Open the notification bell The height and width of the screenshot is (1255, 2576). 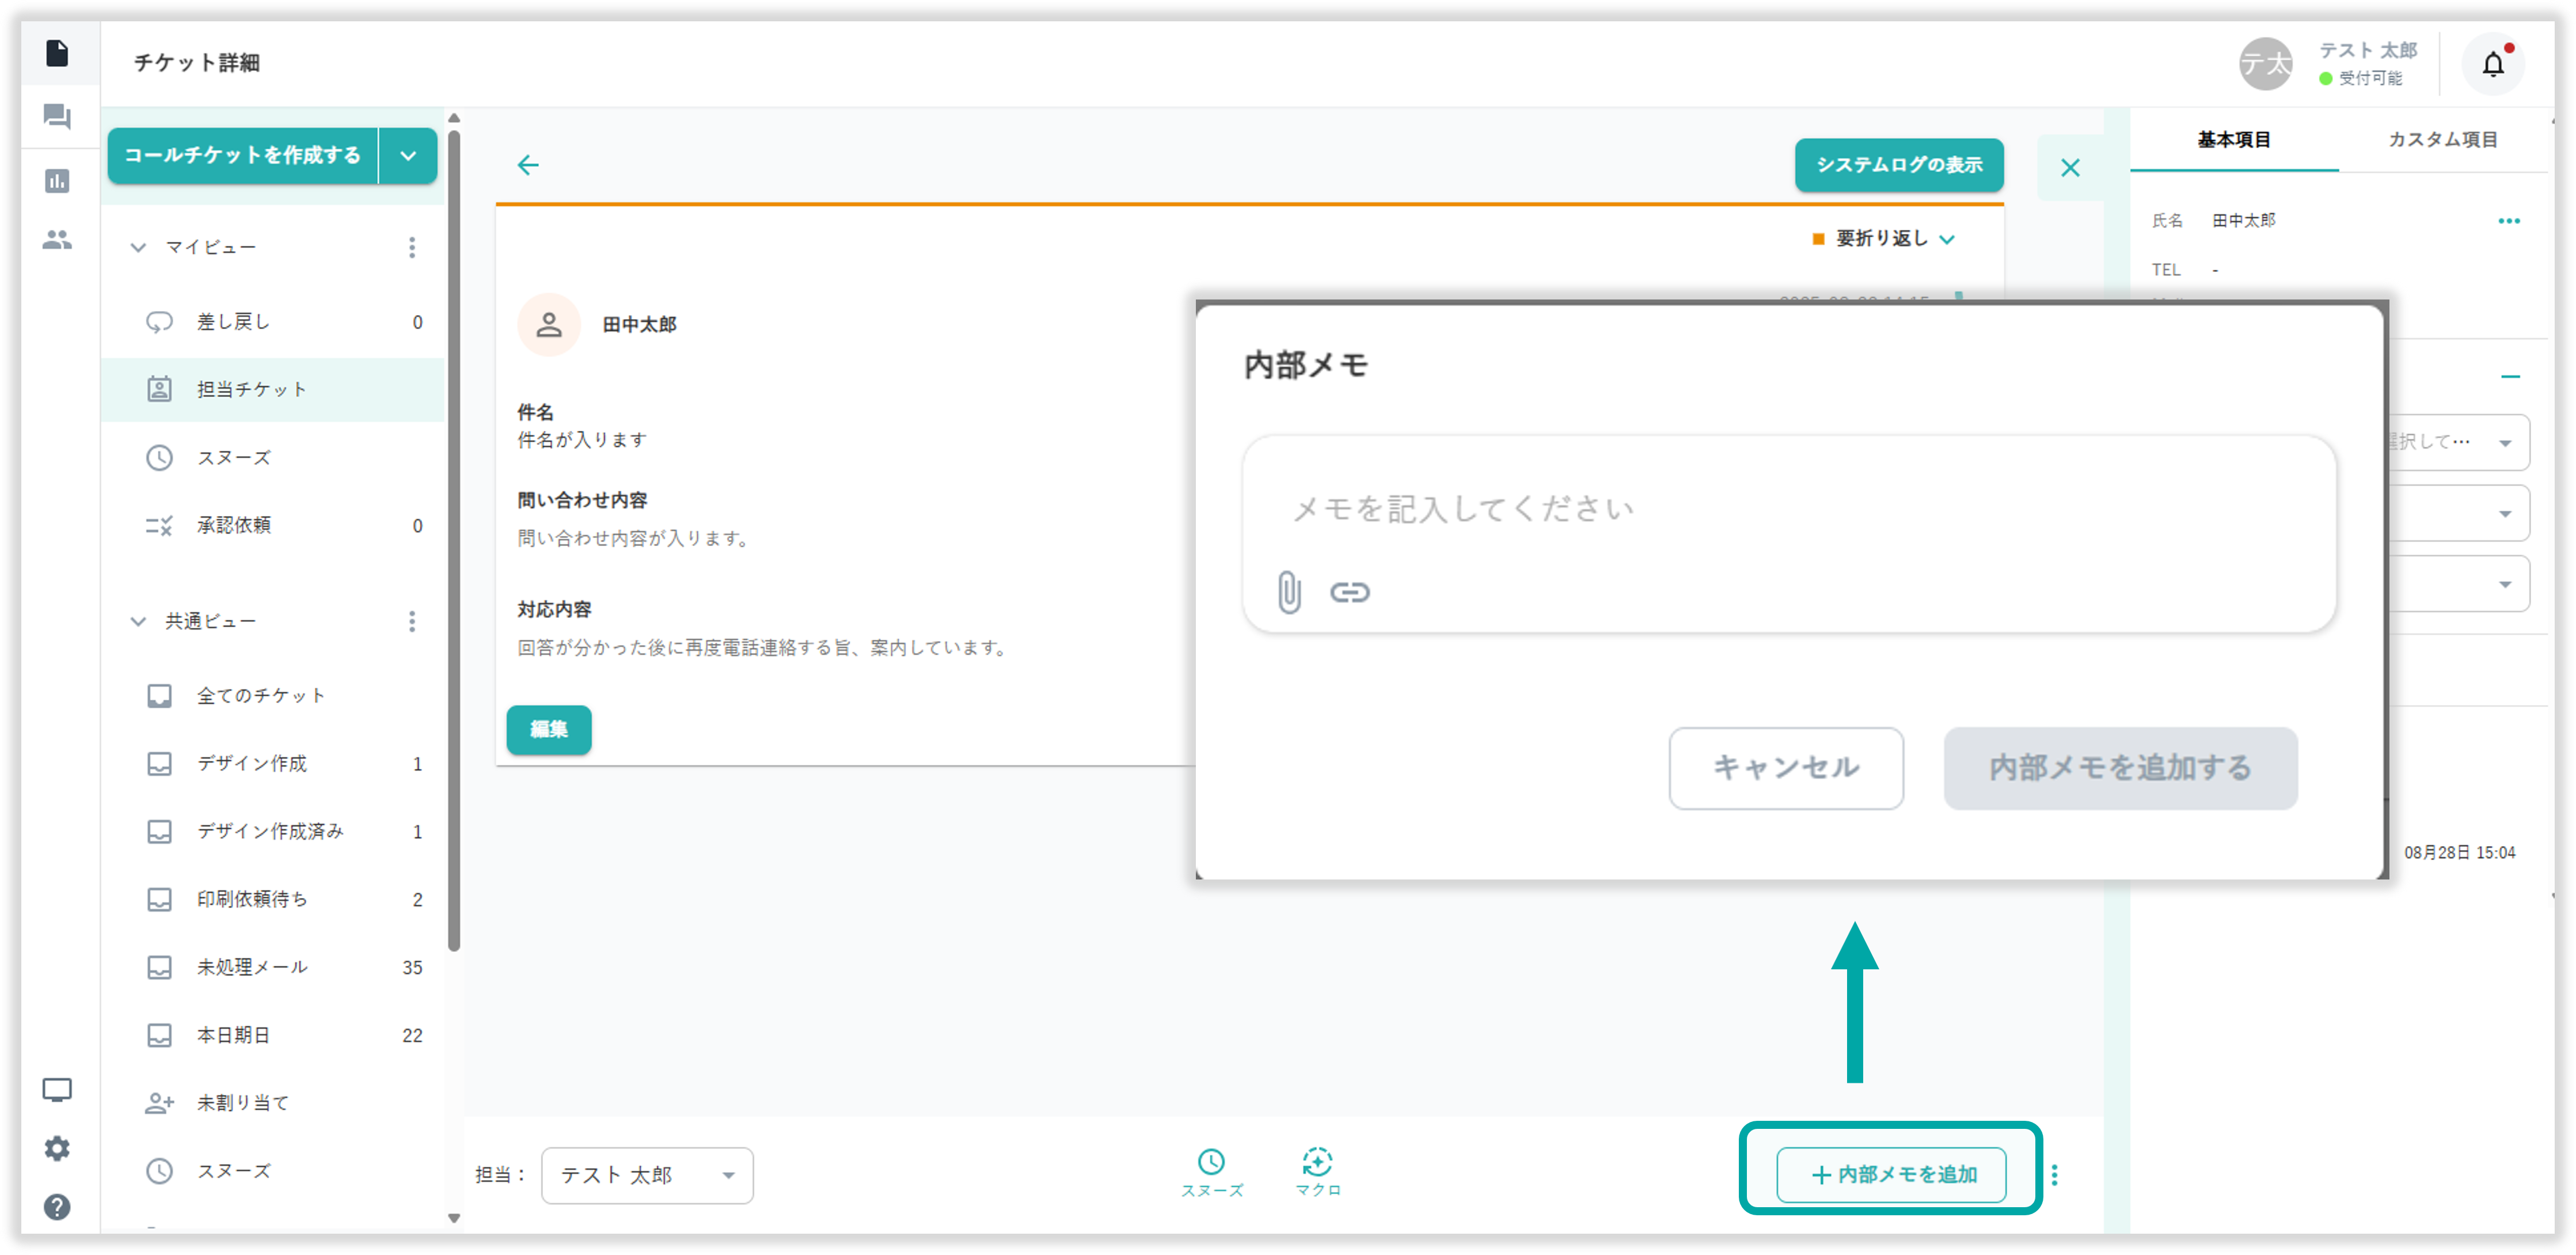coord(2492,65)
